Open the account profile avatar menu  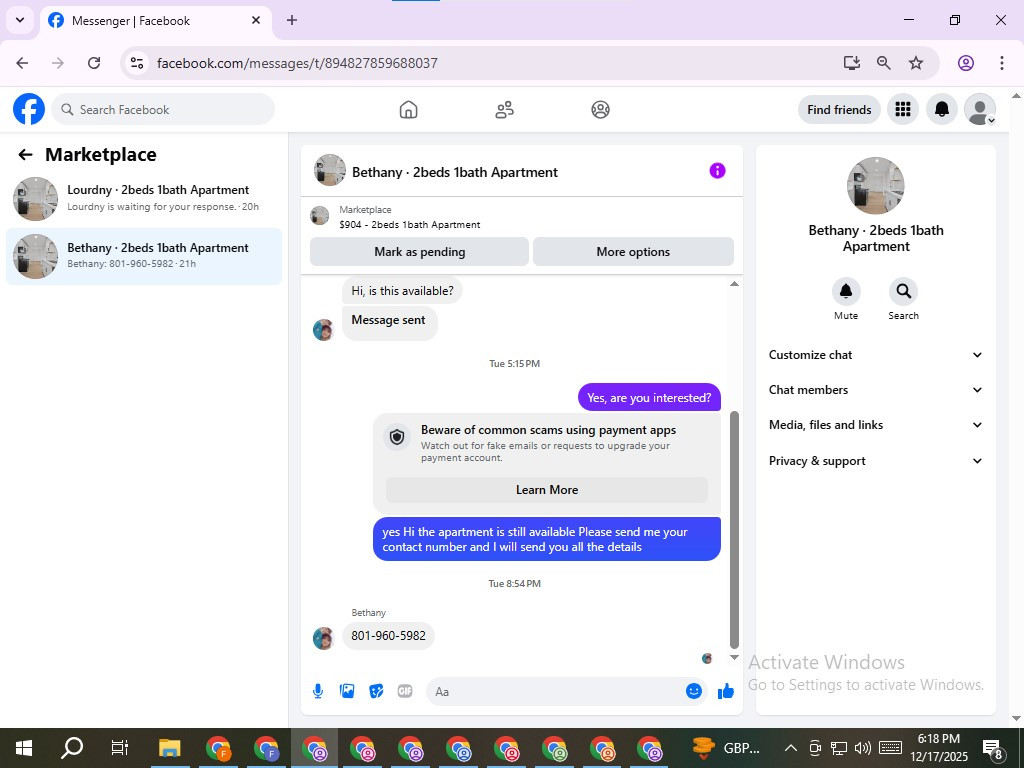pyautogui.click(x=980, y=109)
